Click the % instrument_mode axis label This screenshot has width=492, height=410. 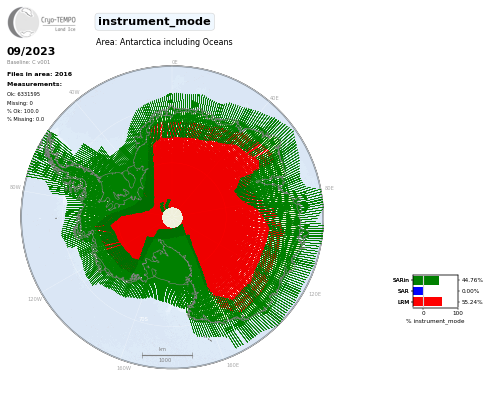[x=435, y=321]
